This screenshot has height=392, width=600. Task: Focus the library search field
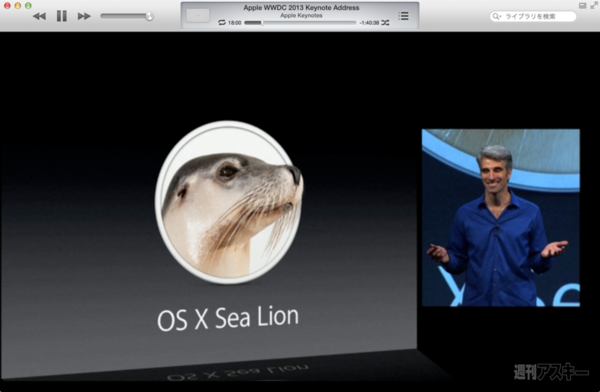(533, 16)
